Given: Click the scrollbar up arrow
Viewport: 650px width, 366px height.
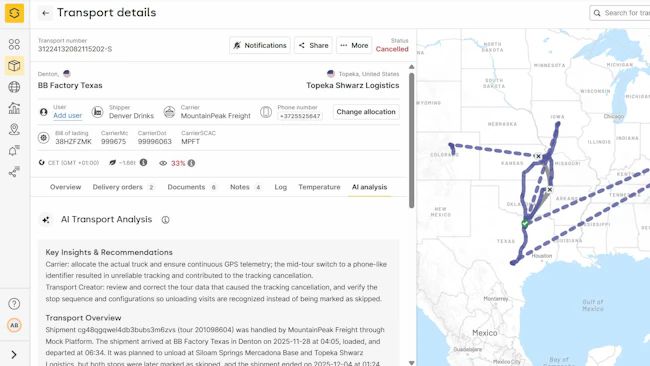Looking at the screenshot, I should [x=411, y=67].
